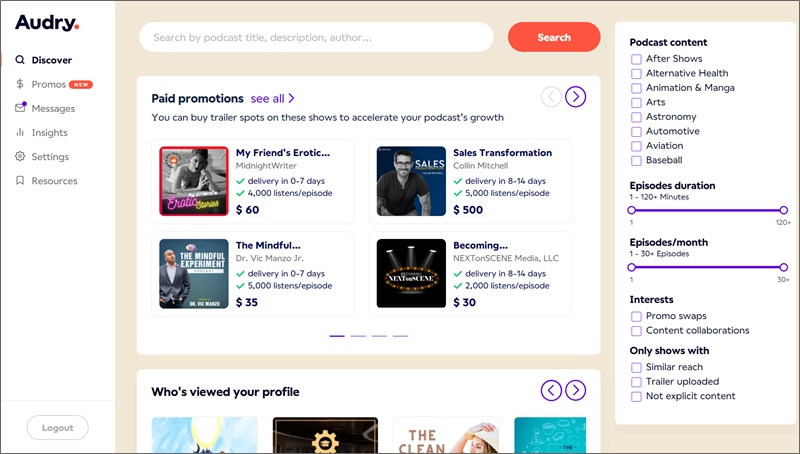The height and width of the screenshot is (454, 800).
Task: Click the Resources bookmark icon
Action: tap(20, 181)
